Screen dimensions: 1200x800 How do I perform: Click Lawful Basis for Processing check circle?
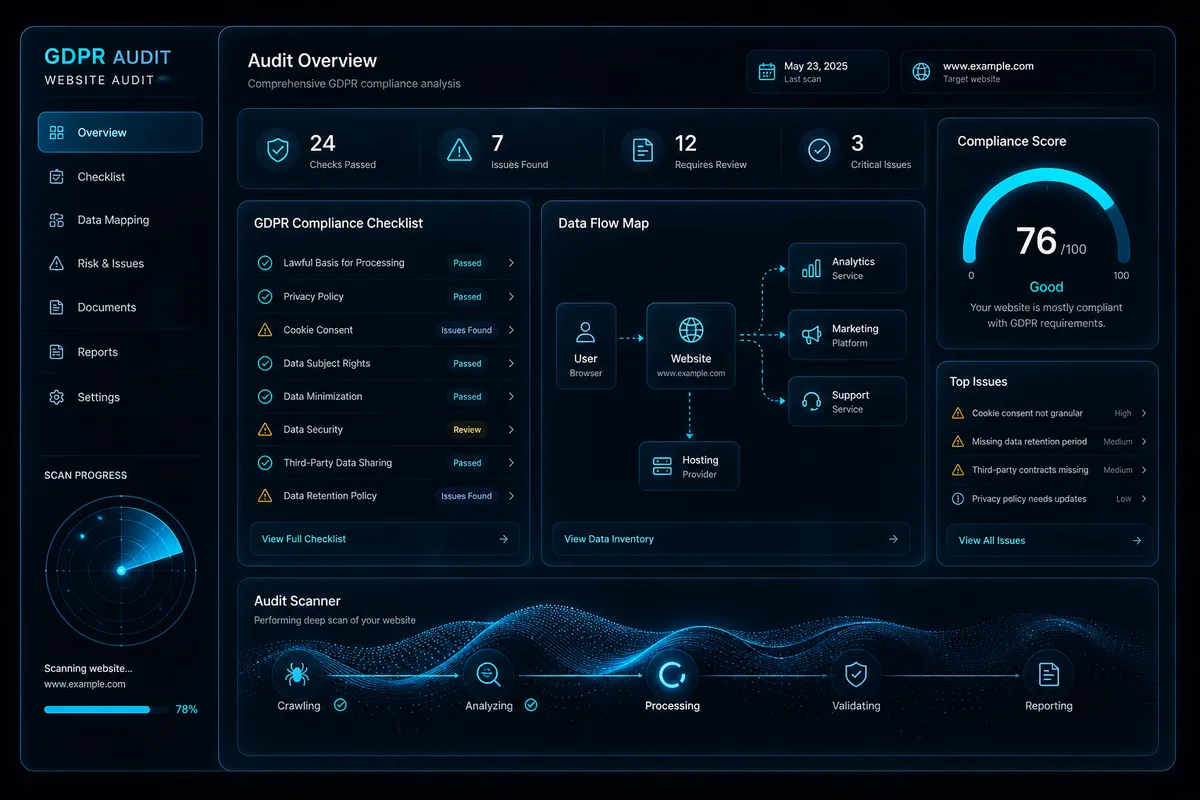(265, 263)
